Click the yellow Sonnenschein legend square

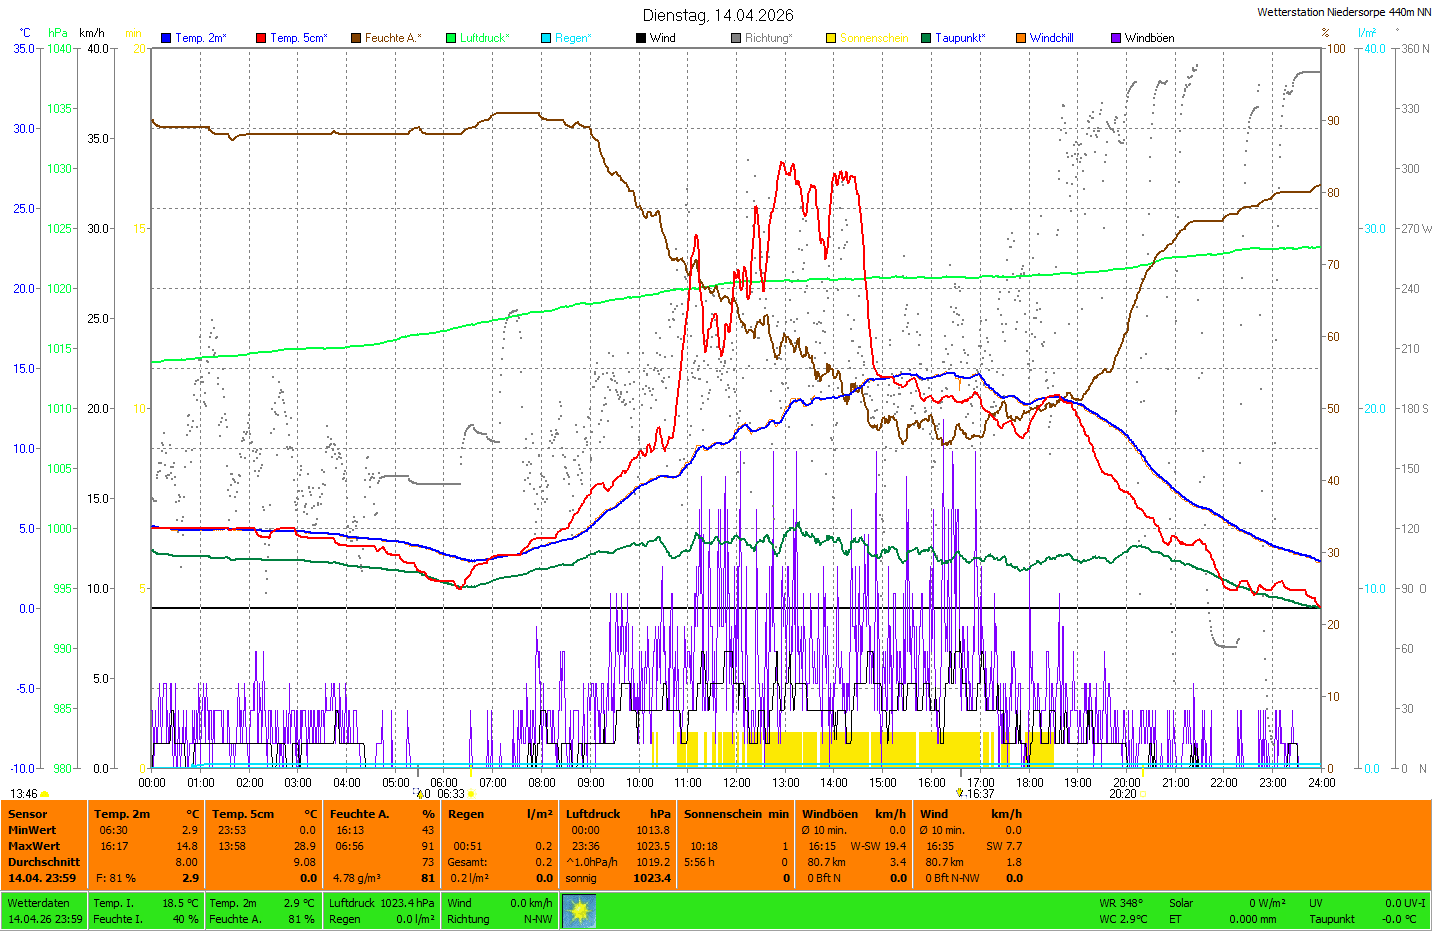click(831, 38)
